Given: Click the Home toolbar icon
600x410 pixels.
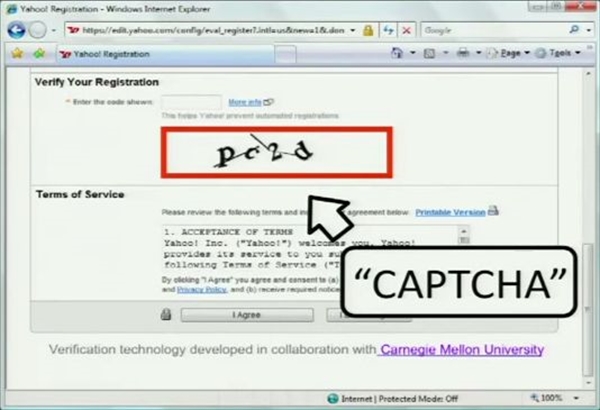Looking at the screenshot, I should (x=397, y=53).
